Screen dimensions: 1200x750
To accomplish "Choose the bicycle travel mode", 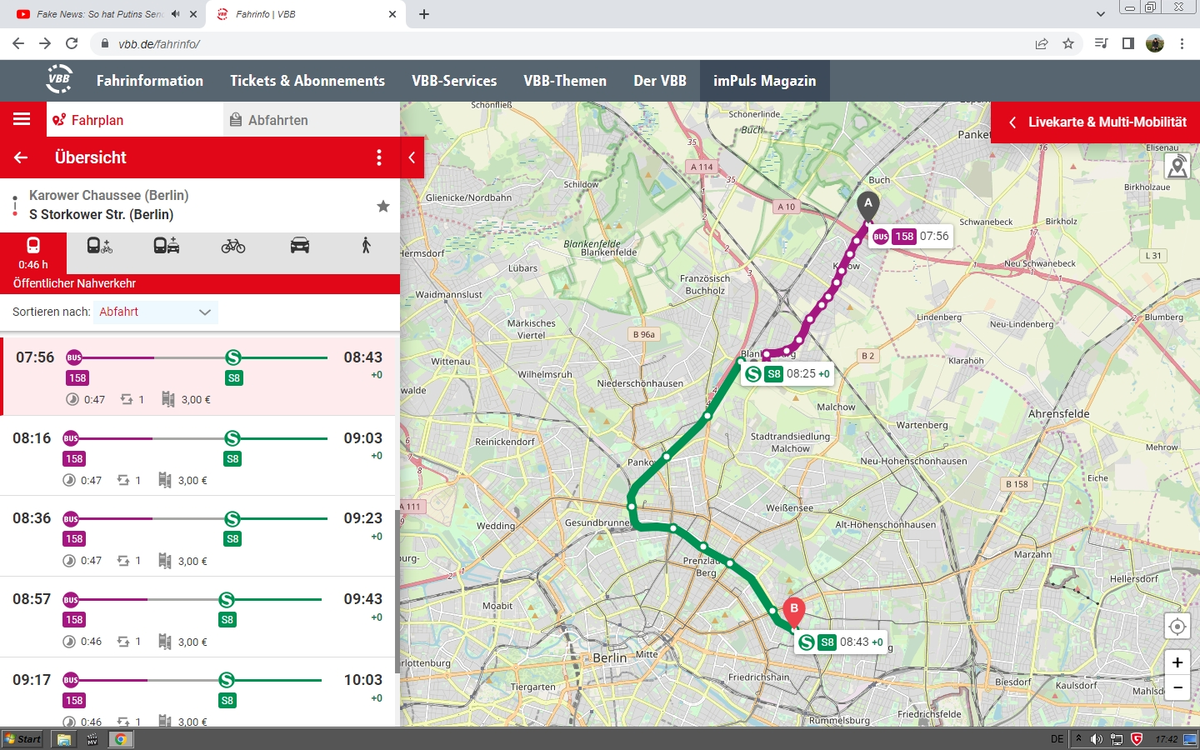I will [233, 245].
